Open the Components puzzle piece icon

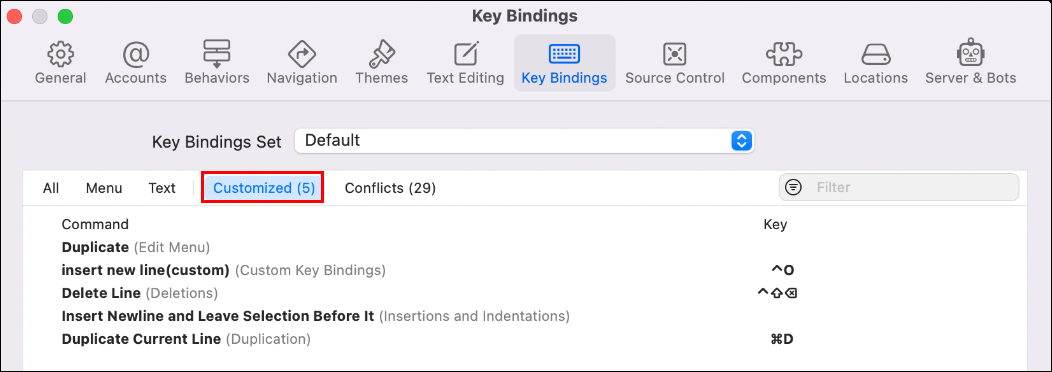[784, 54]
